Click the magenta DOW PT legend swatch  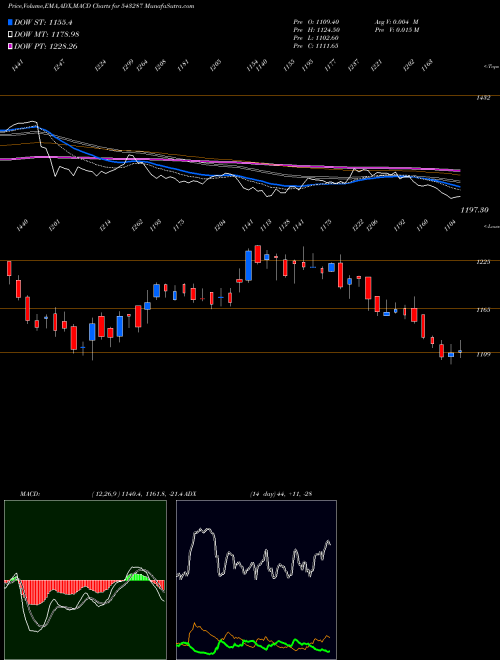[x=10, y=46]
